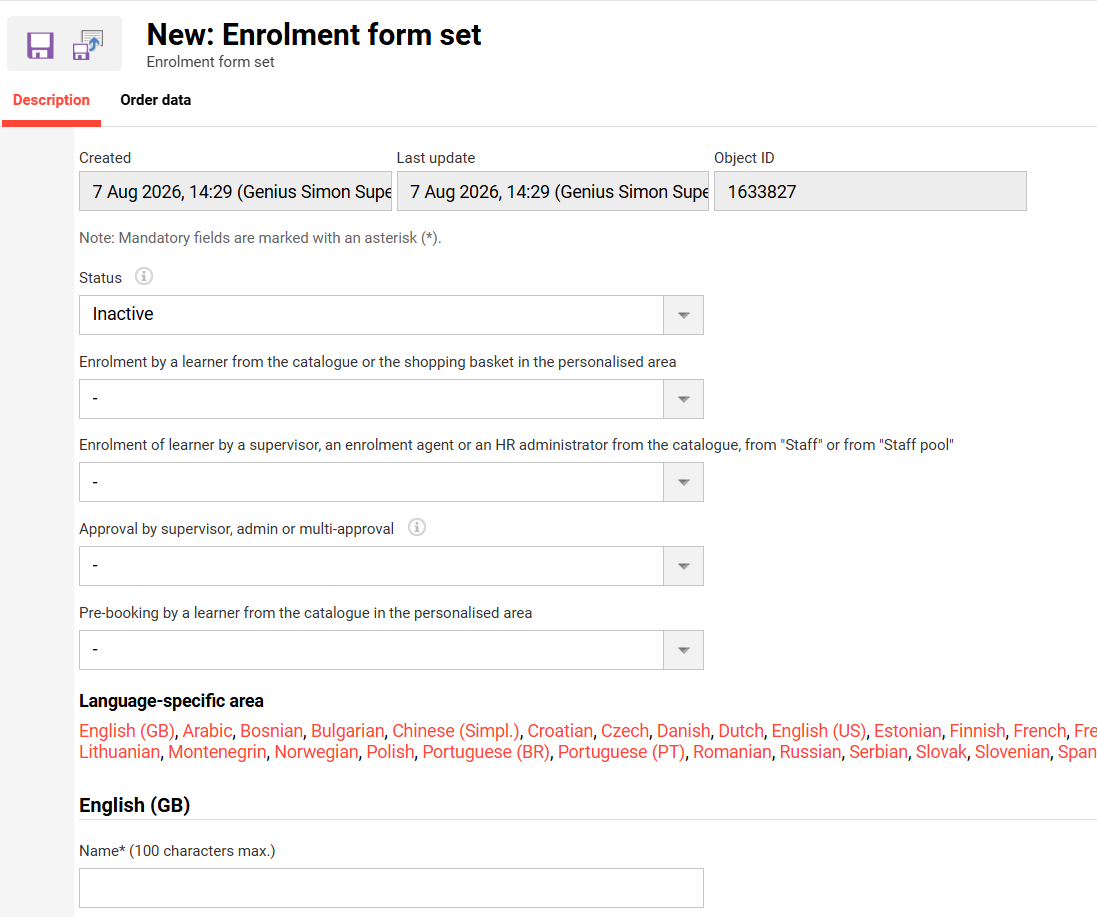
Task: Go to Chinese (Simpl.) language section
Action: [x=456, y=731]
